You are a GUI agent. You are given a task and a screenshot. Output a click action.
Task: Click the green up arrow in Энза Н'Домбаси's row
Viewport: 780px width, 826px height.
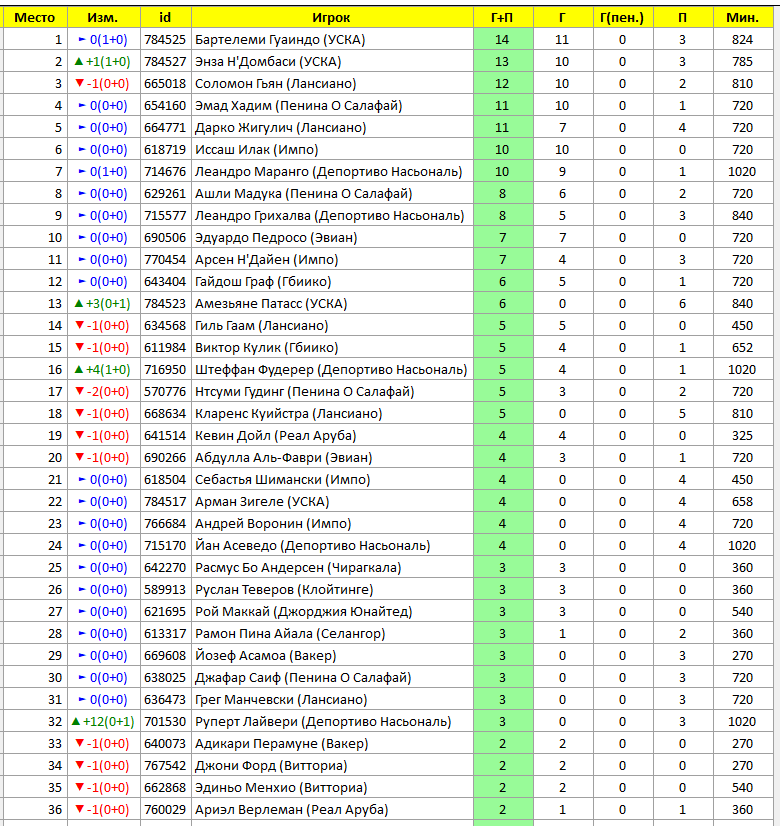click(79, 61)
